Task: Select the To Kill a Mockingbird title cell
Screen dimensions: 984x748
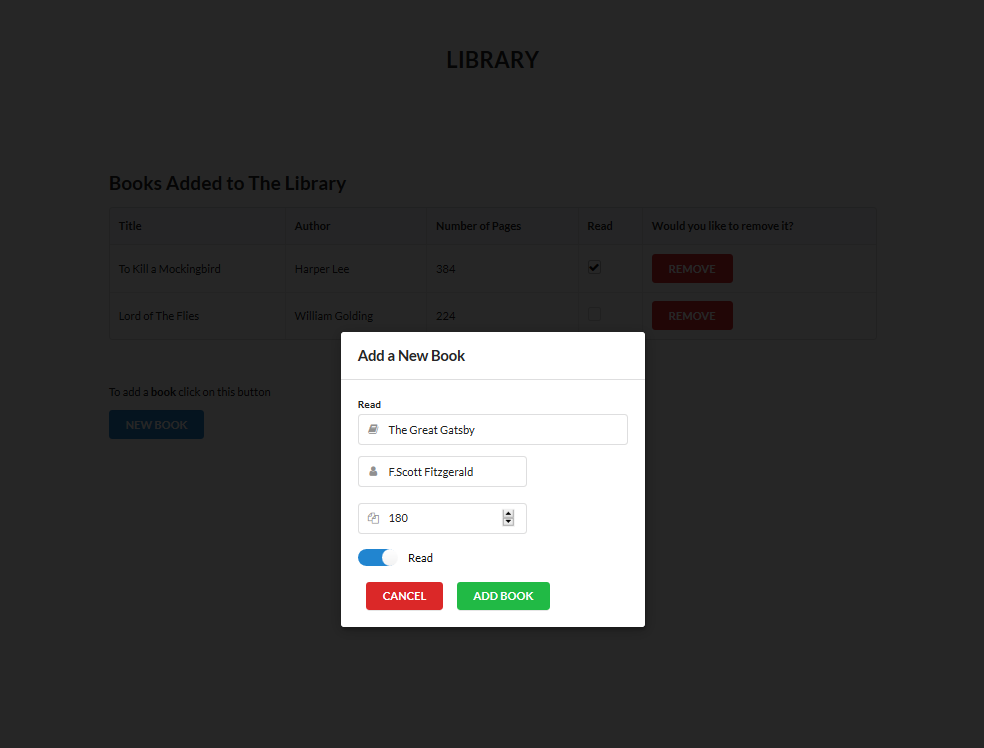Action: pos(197,269)
